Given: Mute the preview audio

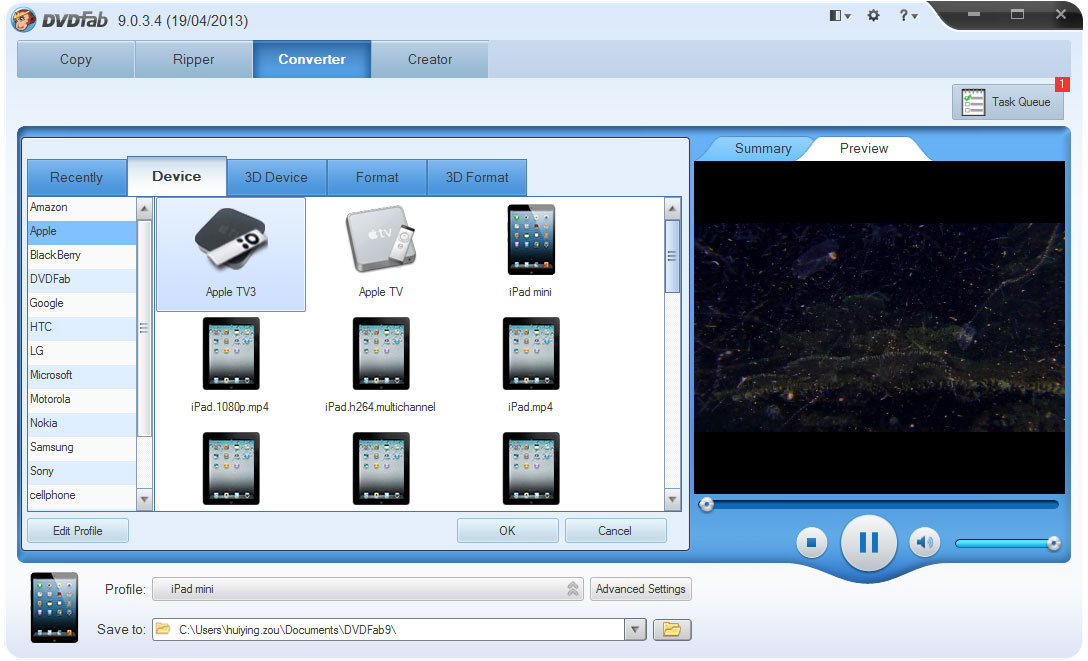Looking at the screenshot, I should click(x=924, y=541).
